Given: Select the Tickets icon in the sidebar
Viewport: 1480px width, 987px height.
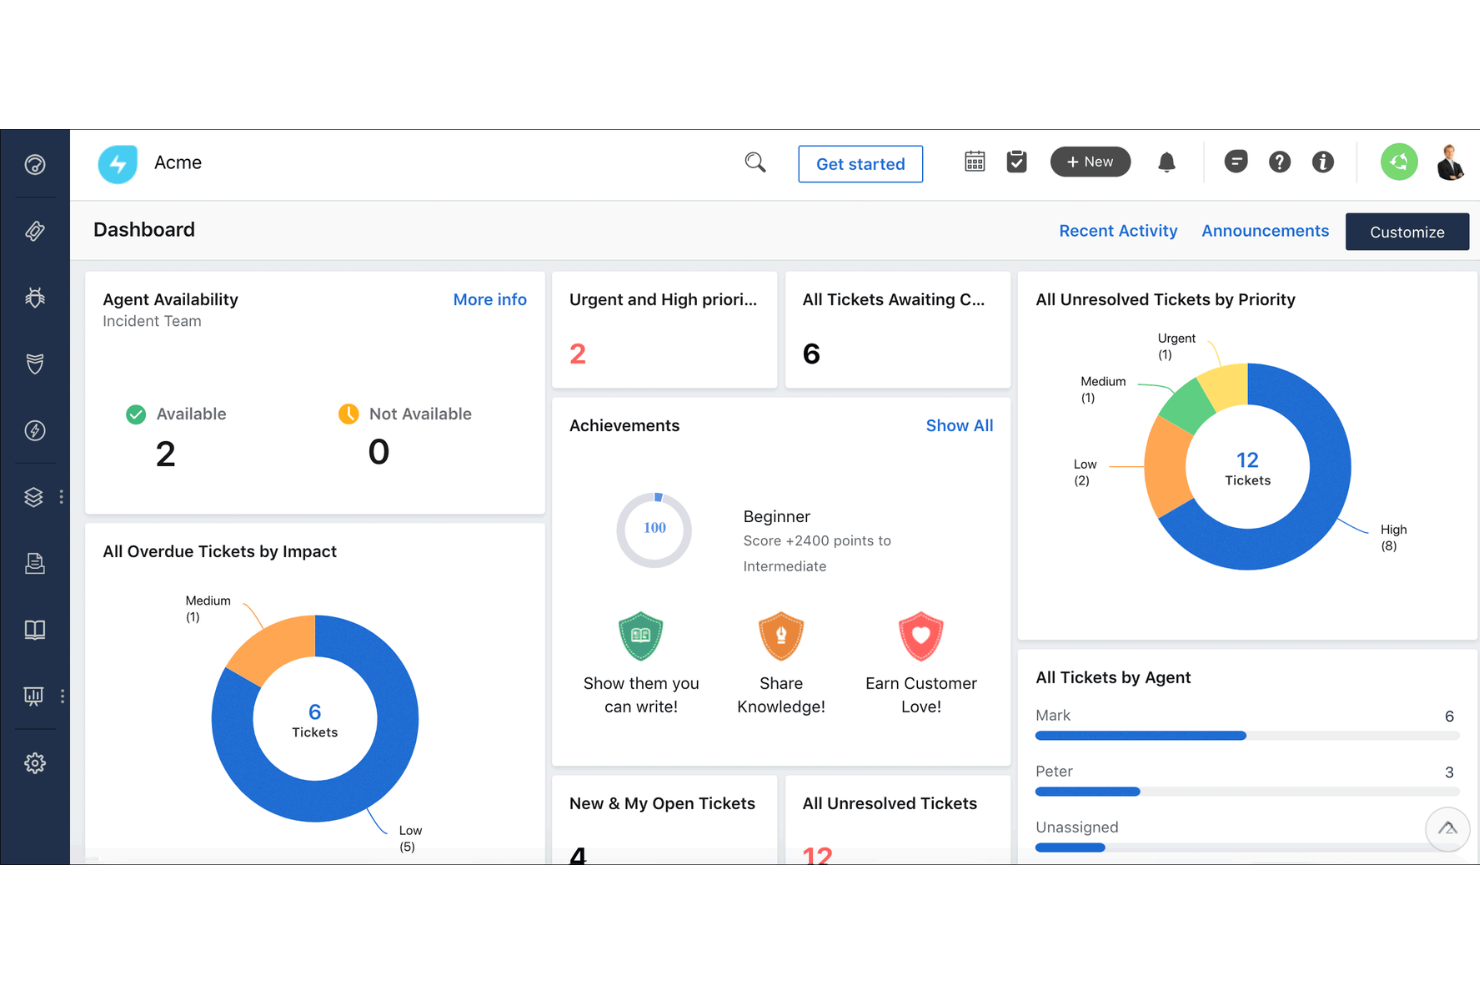Looking at the screenshot, I should coord(35,230).
